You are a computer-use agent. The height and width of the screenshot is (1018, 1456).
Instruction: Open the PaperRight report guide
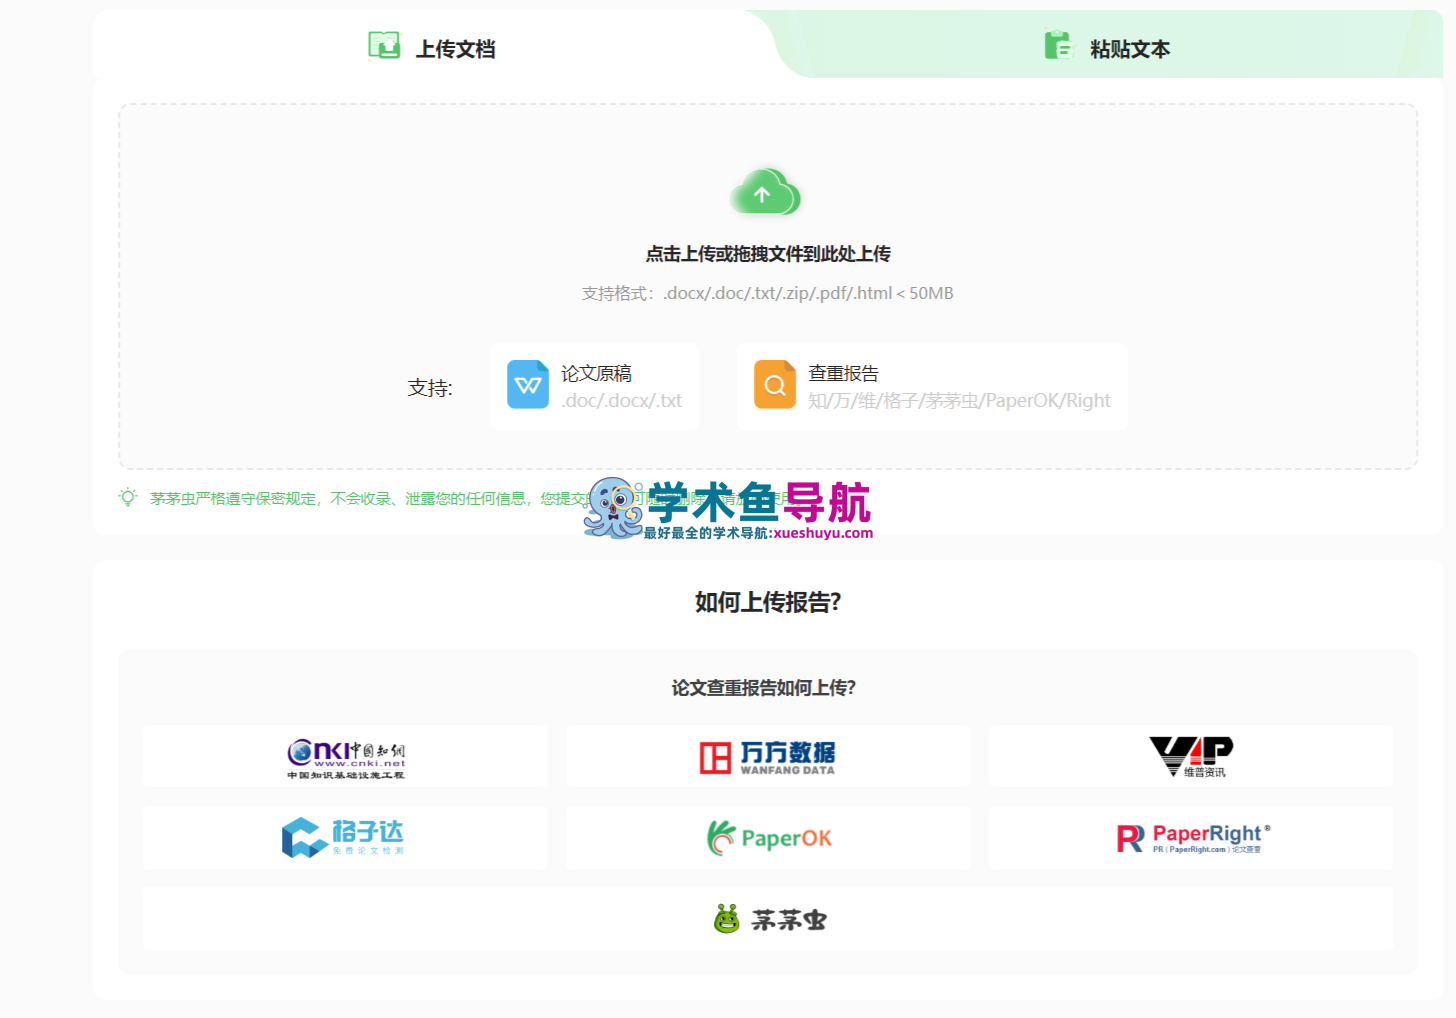[x=1190, y=838]
